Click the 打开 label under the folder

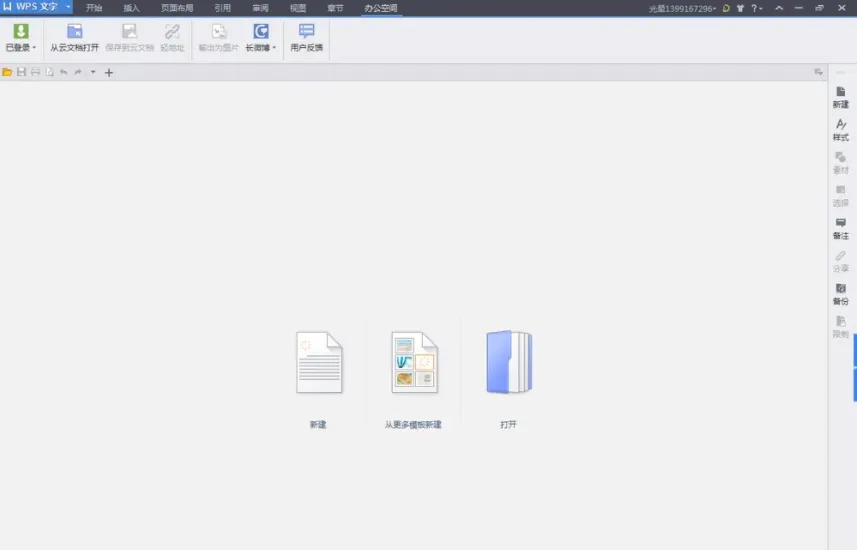point(508,425)
